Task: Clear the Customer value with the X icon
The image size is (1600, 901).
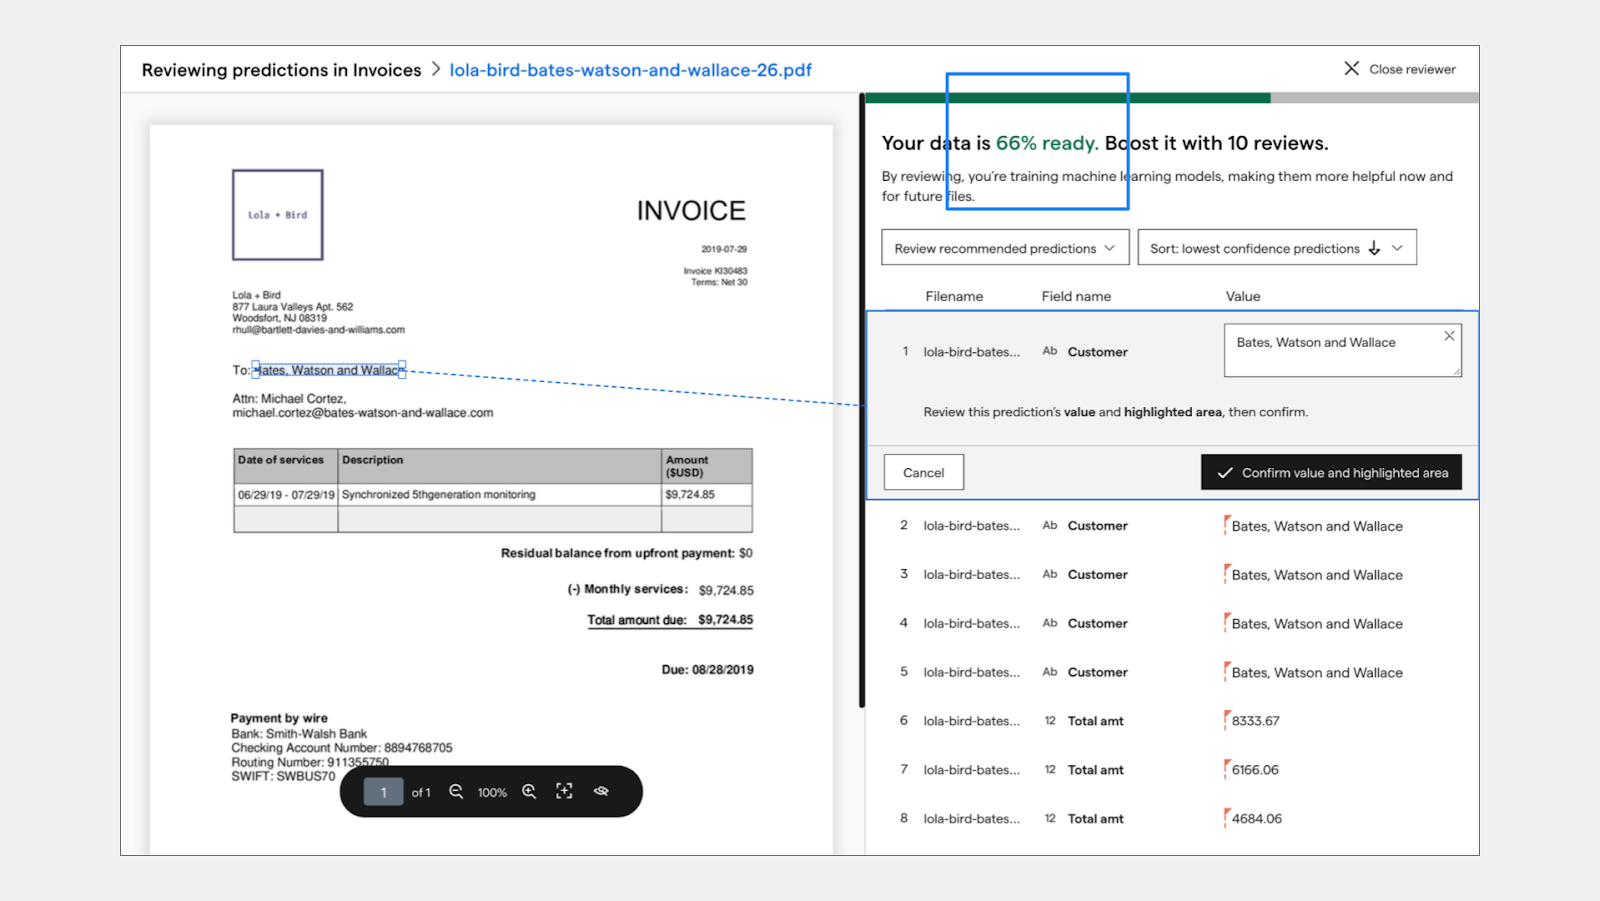Action: (1449, 336)
